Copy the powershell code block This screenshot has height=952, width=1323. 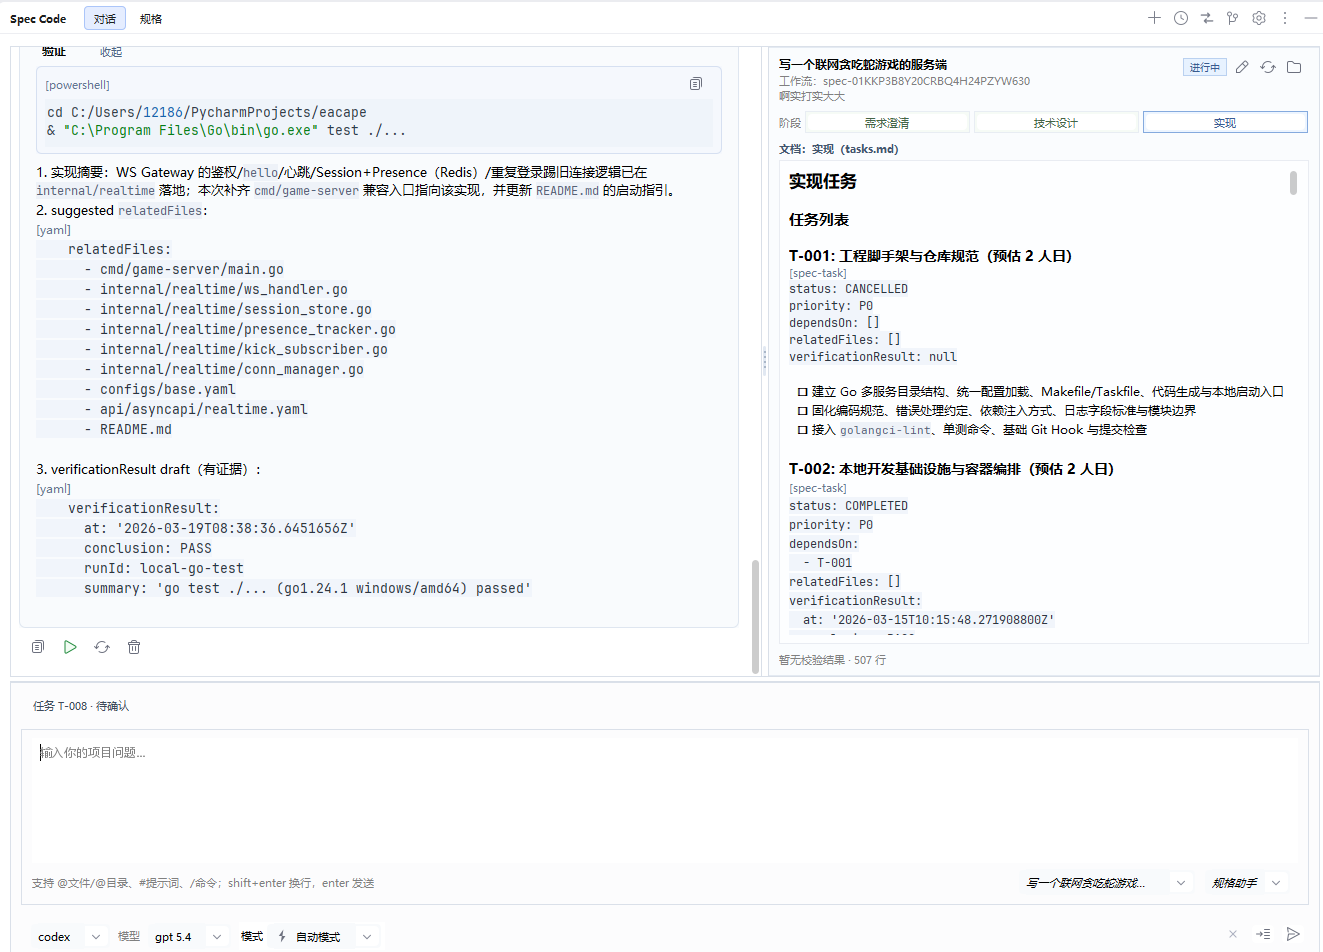click(x=696, y=84)
